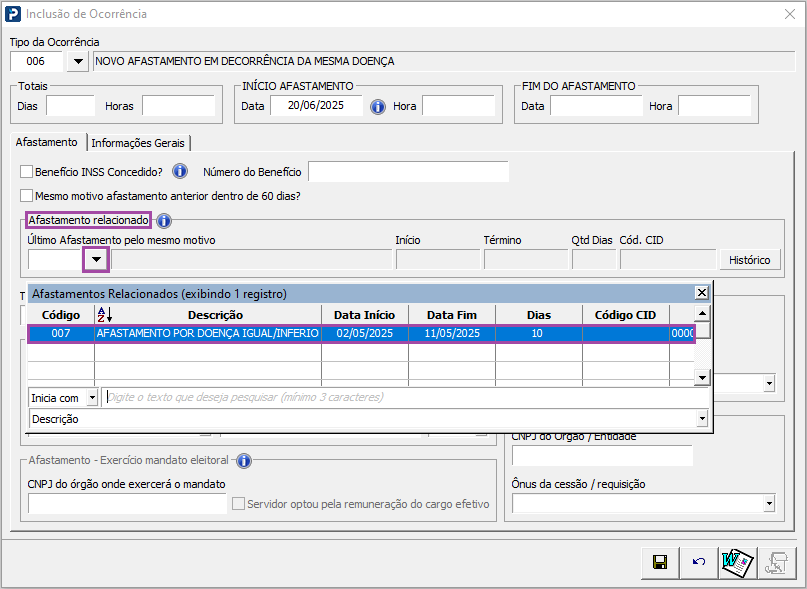Open the Word document export icon

pyautogui.click(x=737, y=562)
